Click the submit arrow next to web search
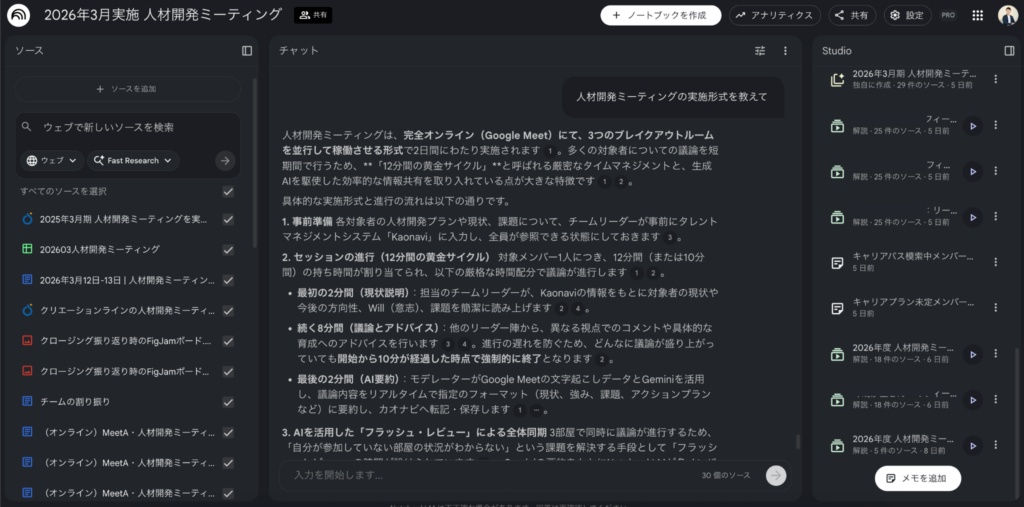 [x=225, y=160]
